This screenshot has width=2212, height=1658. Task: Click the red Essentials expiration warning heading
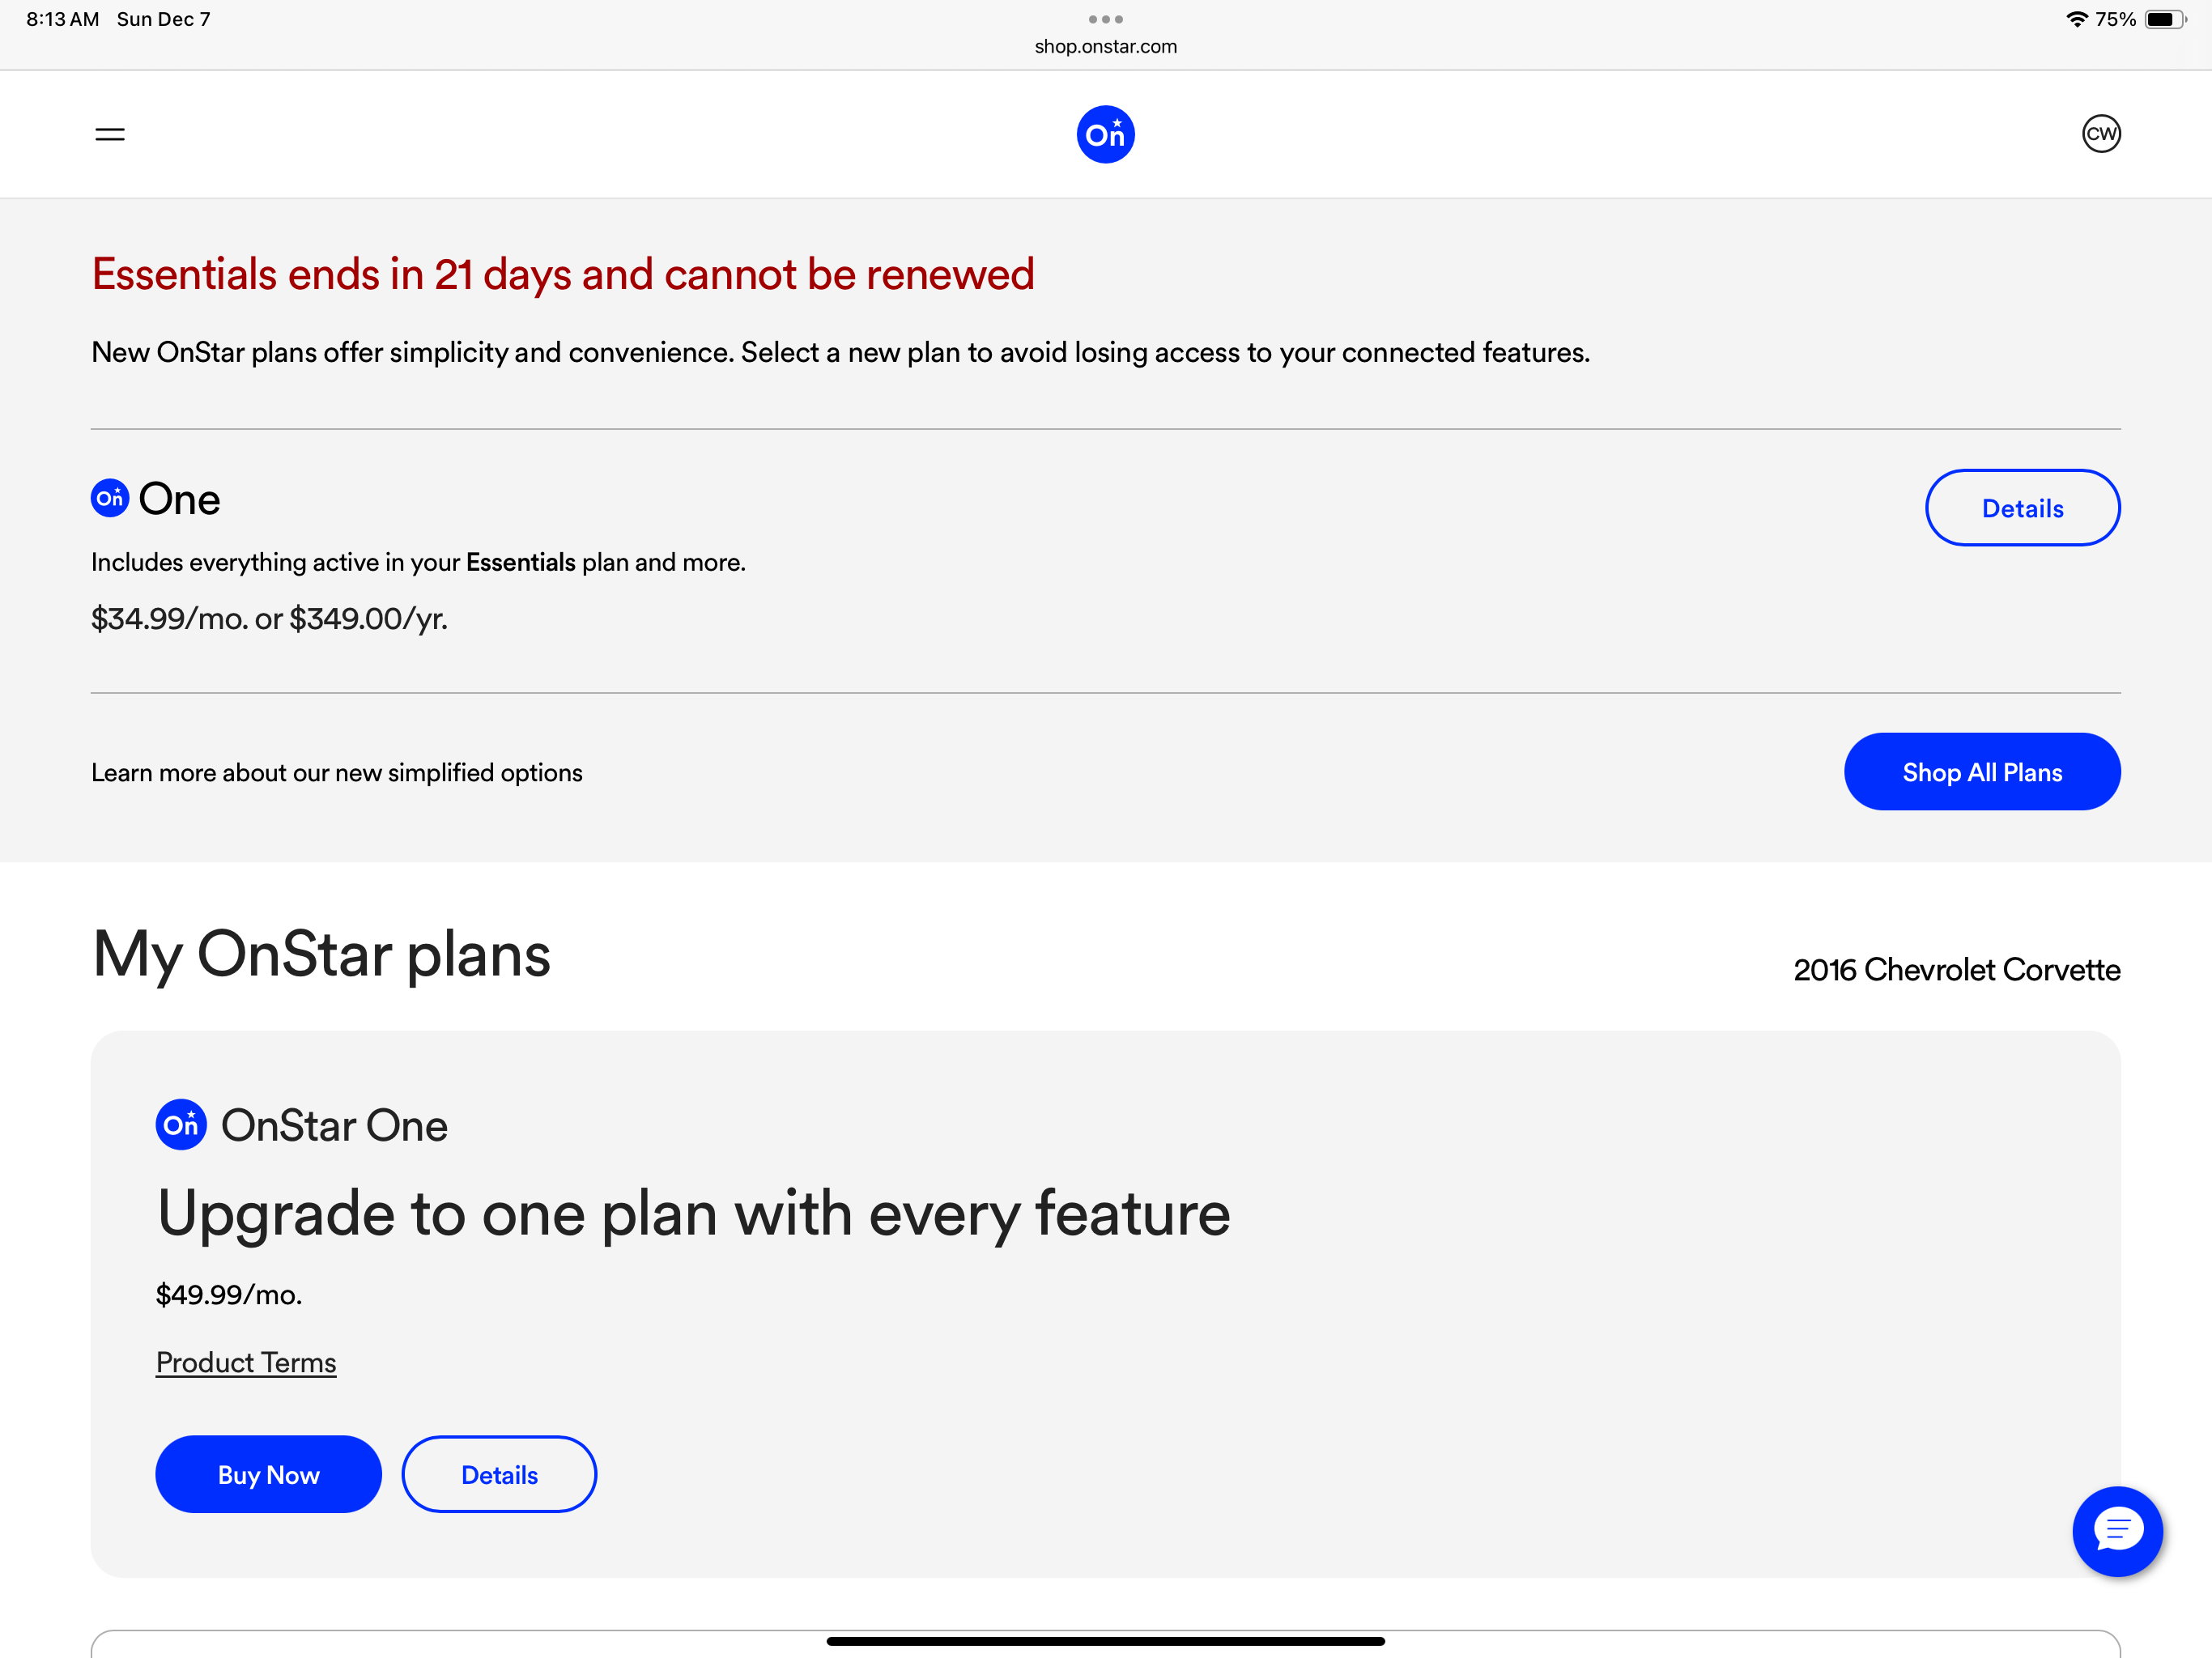pos(563,274)
